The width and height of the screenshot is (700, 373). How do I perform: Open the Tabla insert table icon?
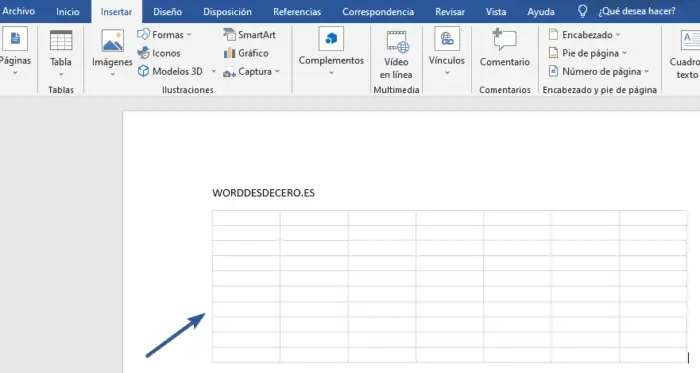coord(61,41)
